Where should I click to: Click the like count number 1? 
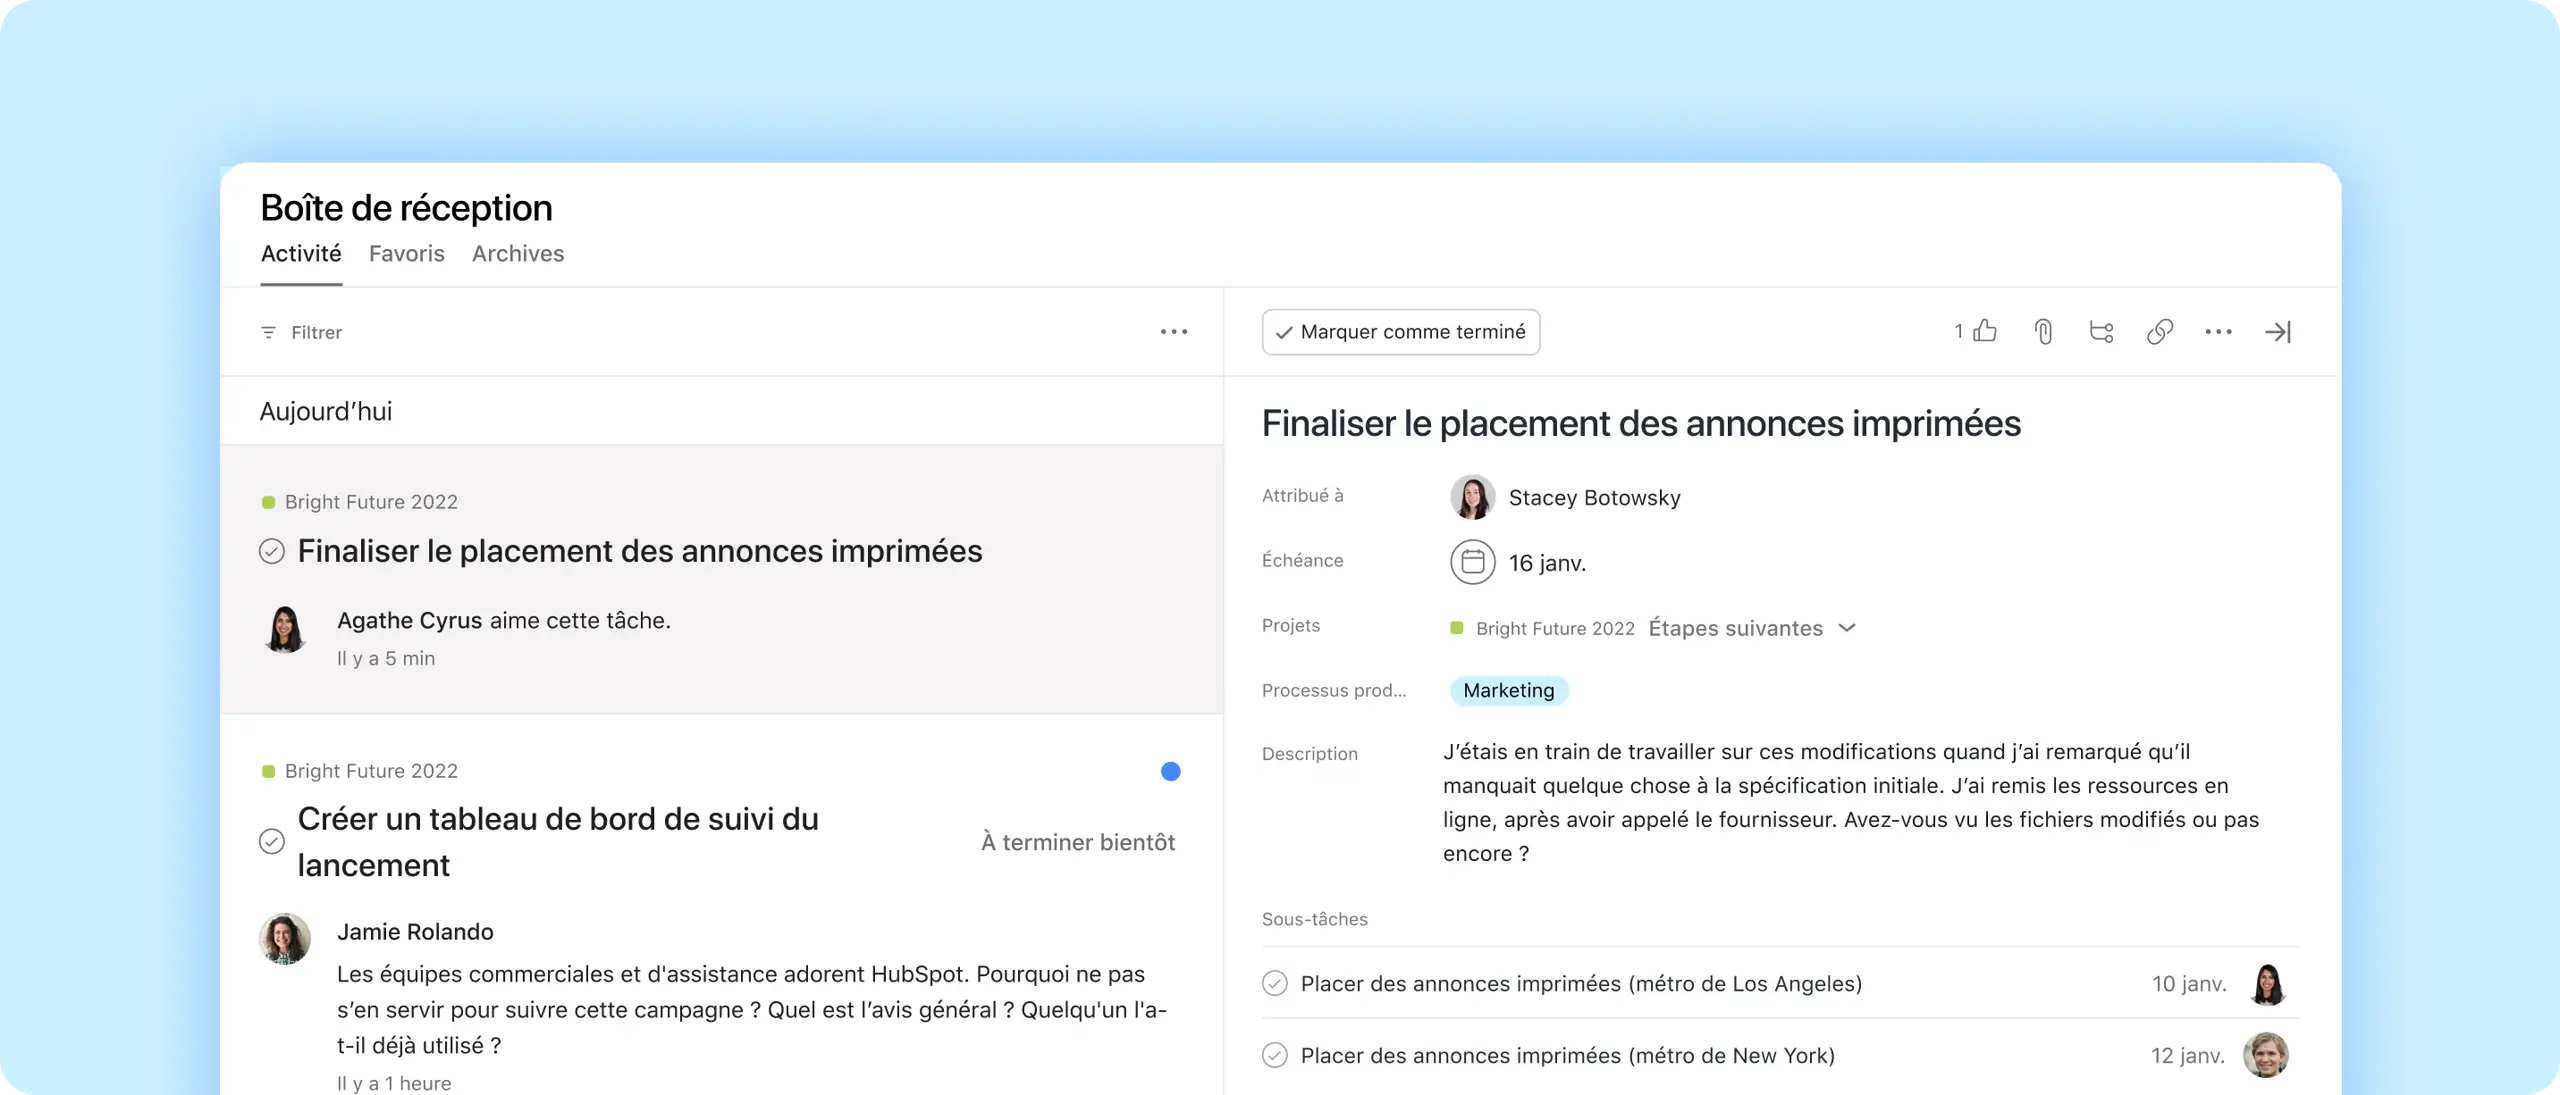tap(1959, 331)
